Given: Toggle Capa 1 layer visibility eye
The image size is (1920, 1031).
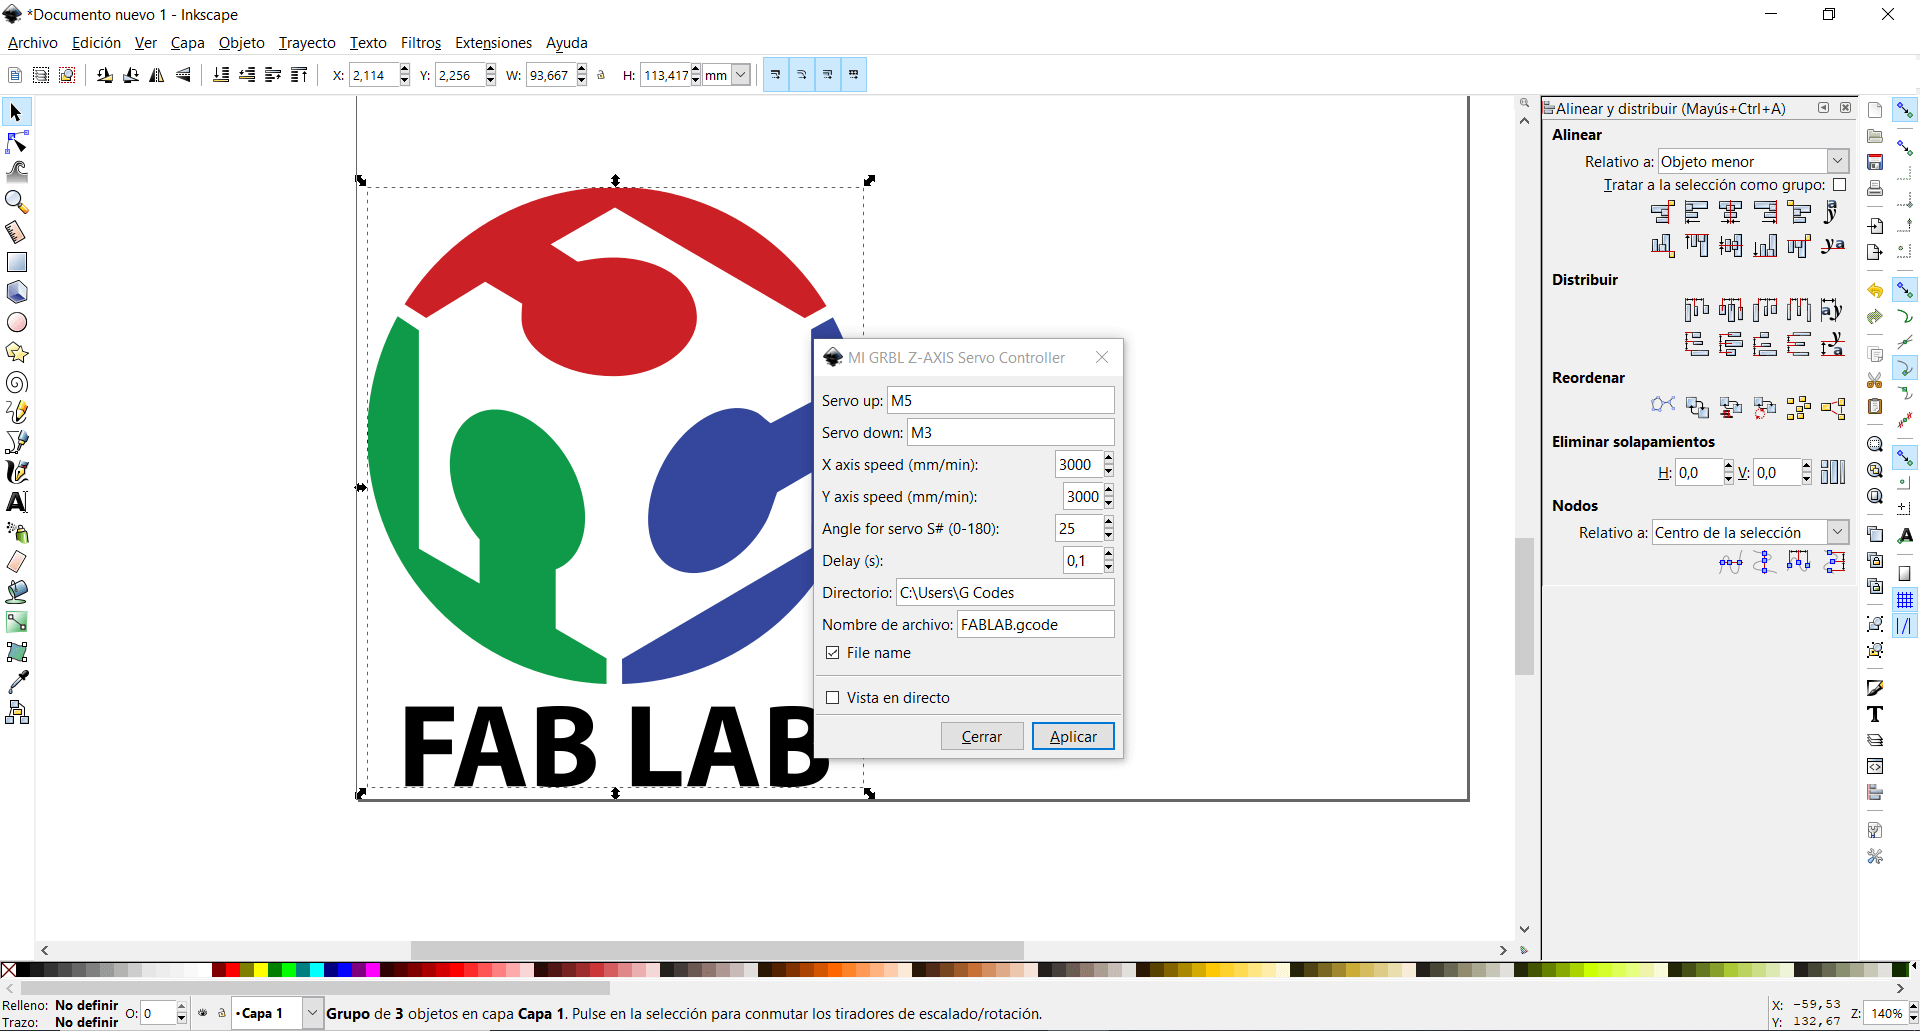Looking at the screenshot, I should 203,1013.
